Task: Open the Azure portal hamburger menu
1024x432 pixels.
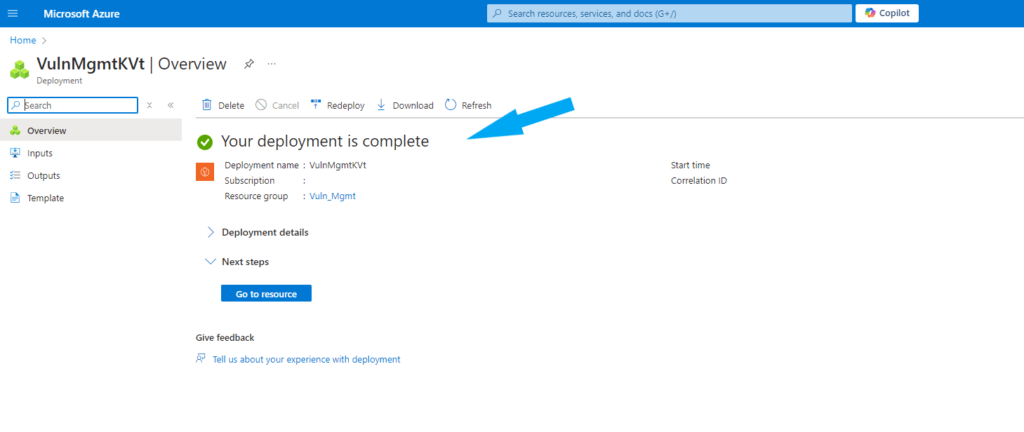Action: tap(12, 13)
